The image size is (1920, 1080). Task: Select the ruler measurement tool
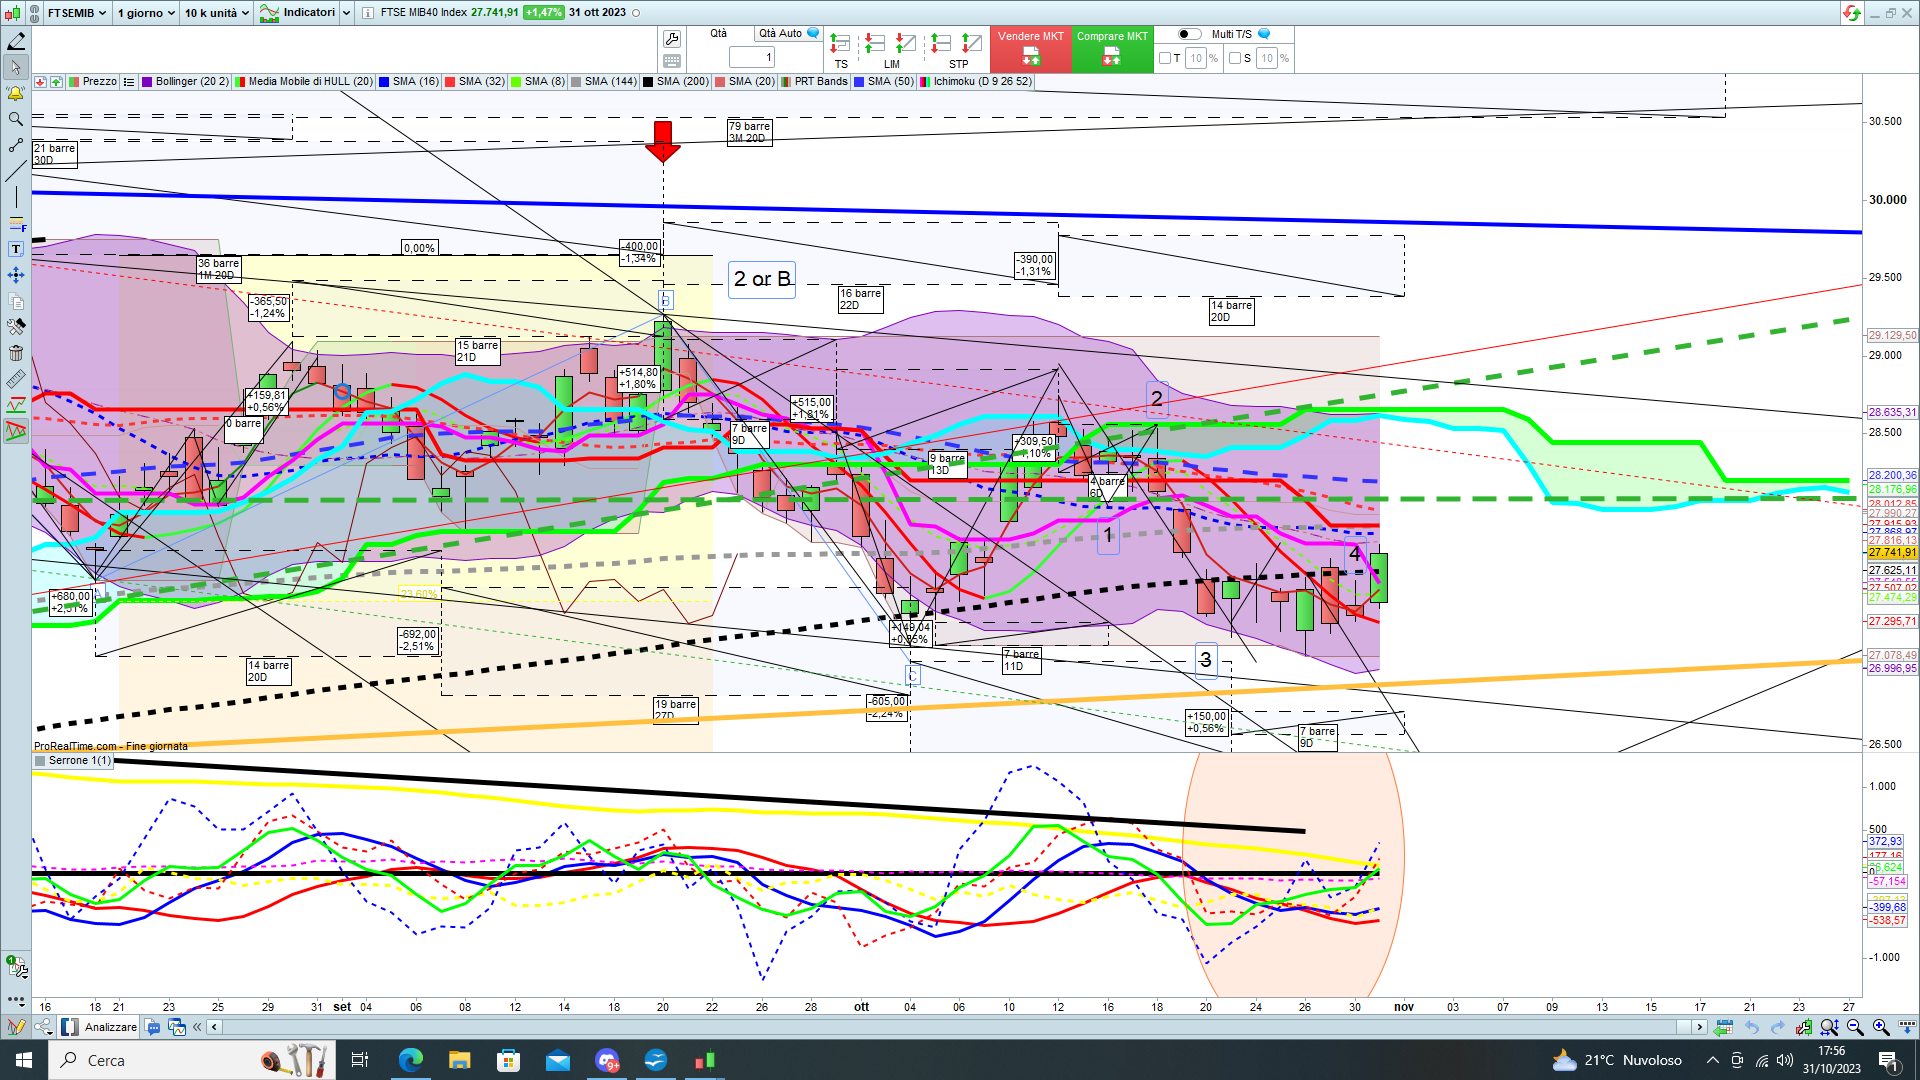[16, 379]
